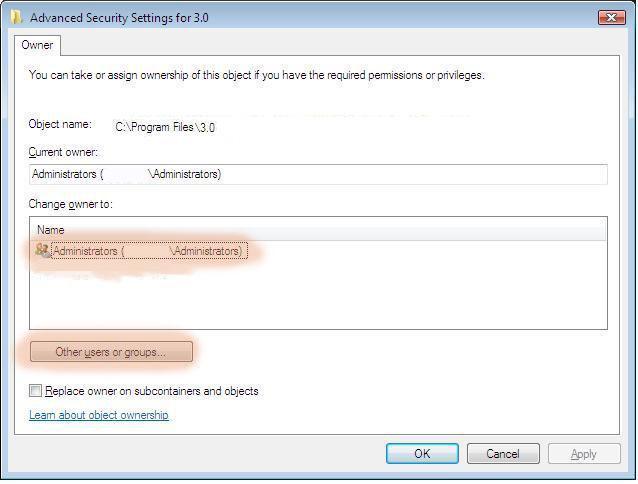Dismiss the dialog with Cancel
The height and width of the screenshot is (484, 638).
[503, 453]
